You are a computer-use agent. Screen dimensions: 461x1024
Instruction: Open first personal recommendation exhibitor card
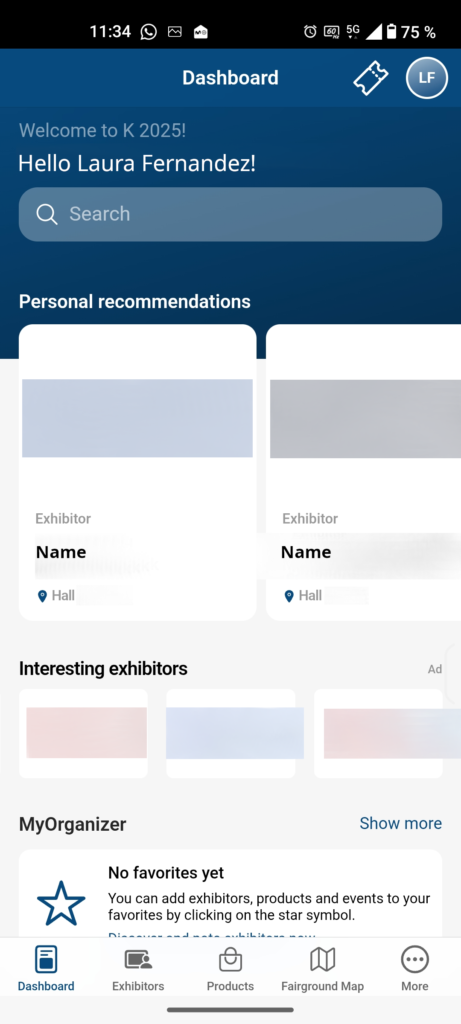coord(137,472)
